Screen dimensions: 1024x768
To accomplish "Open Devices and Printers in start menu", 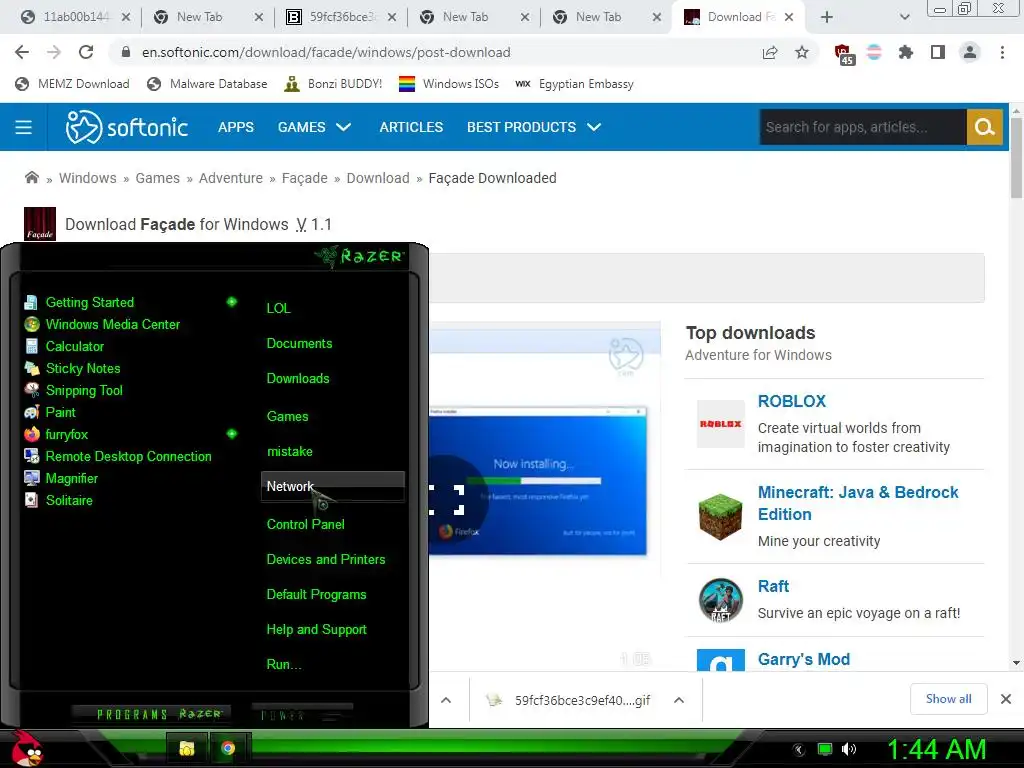I will click(326, 560).
